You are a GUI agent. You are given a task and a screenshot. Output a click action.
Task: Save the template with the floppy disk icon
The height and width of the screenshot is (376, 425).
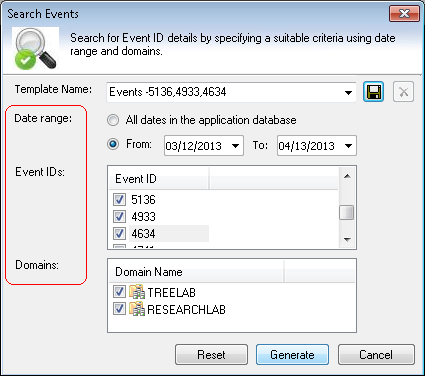point(373,92)
